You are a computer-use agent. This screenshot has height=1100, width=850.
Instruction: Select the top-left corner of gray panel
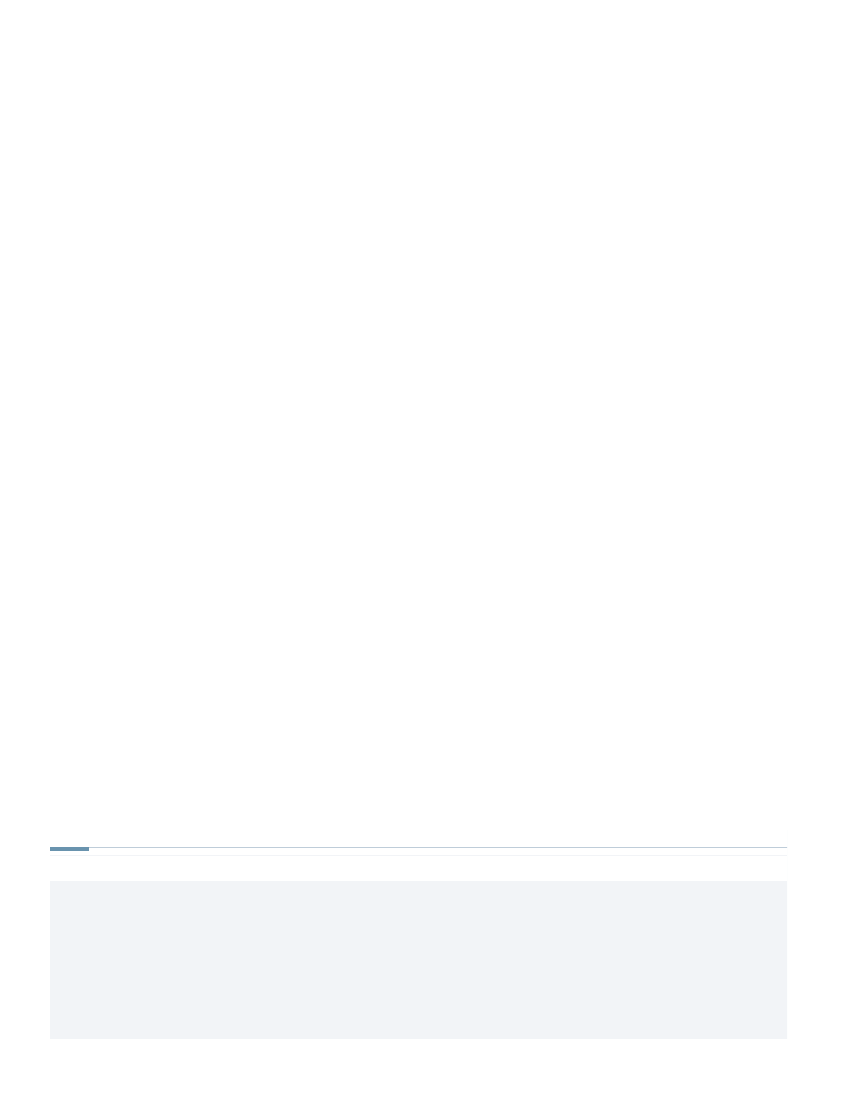[50, 882]
